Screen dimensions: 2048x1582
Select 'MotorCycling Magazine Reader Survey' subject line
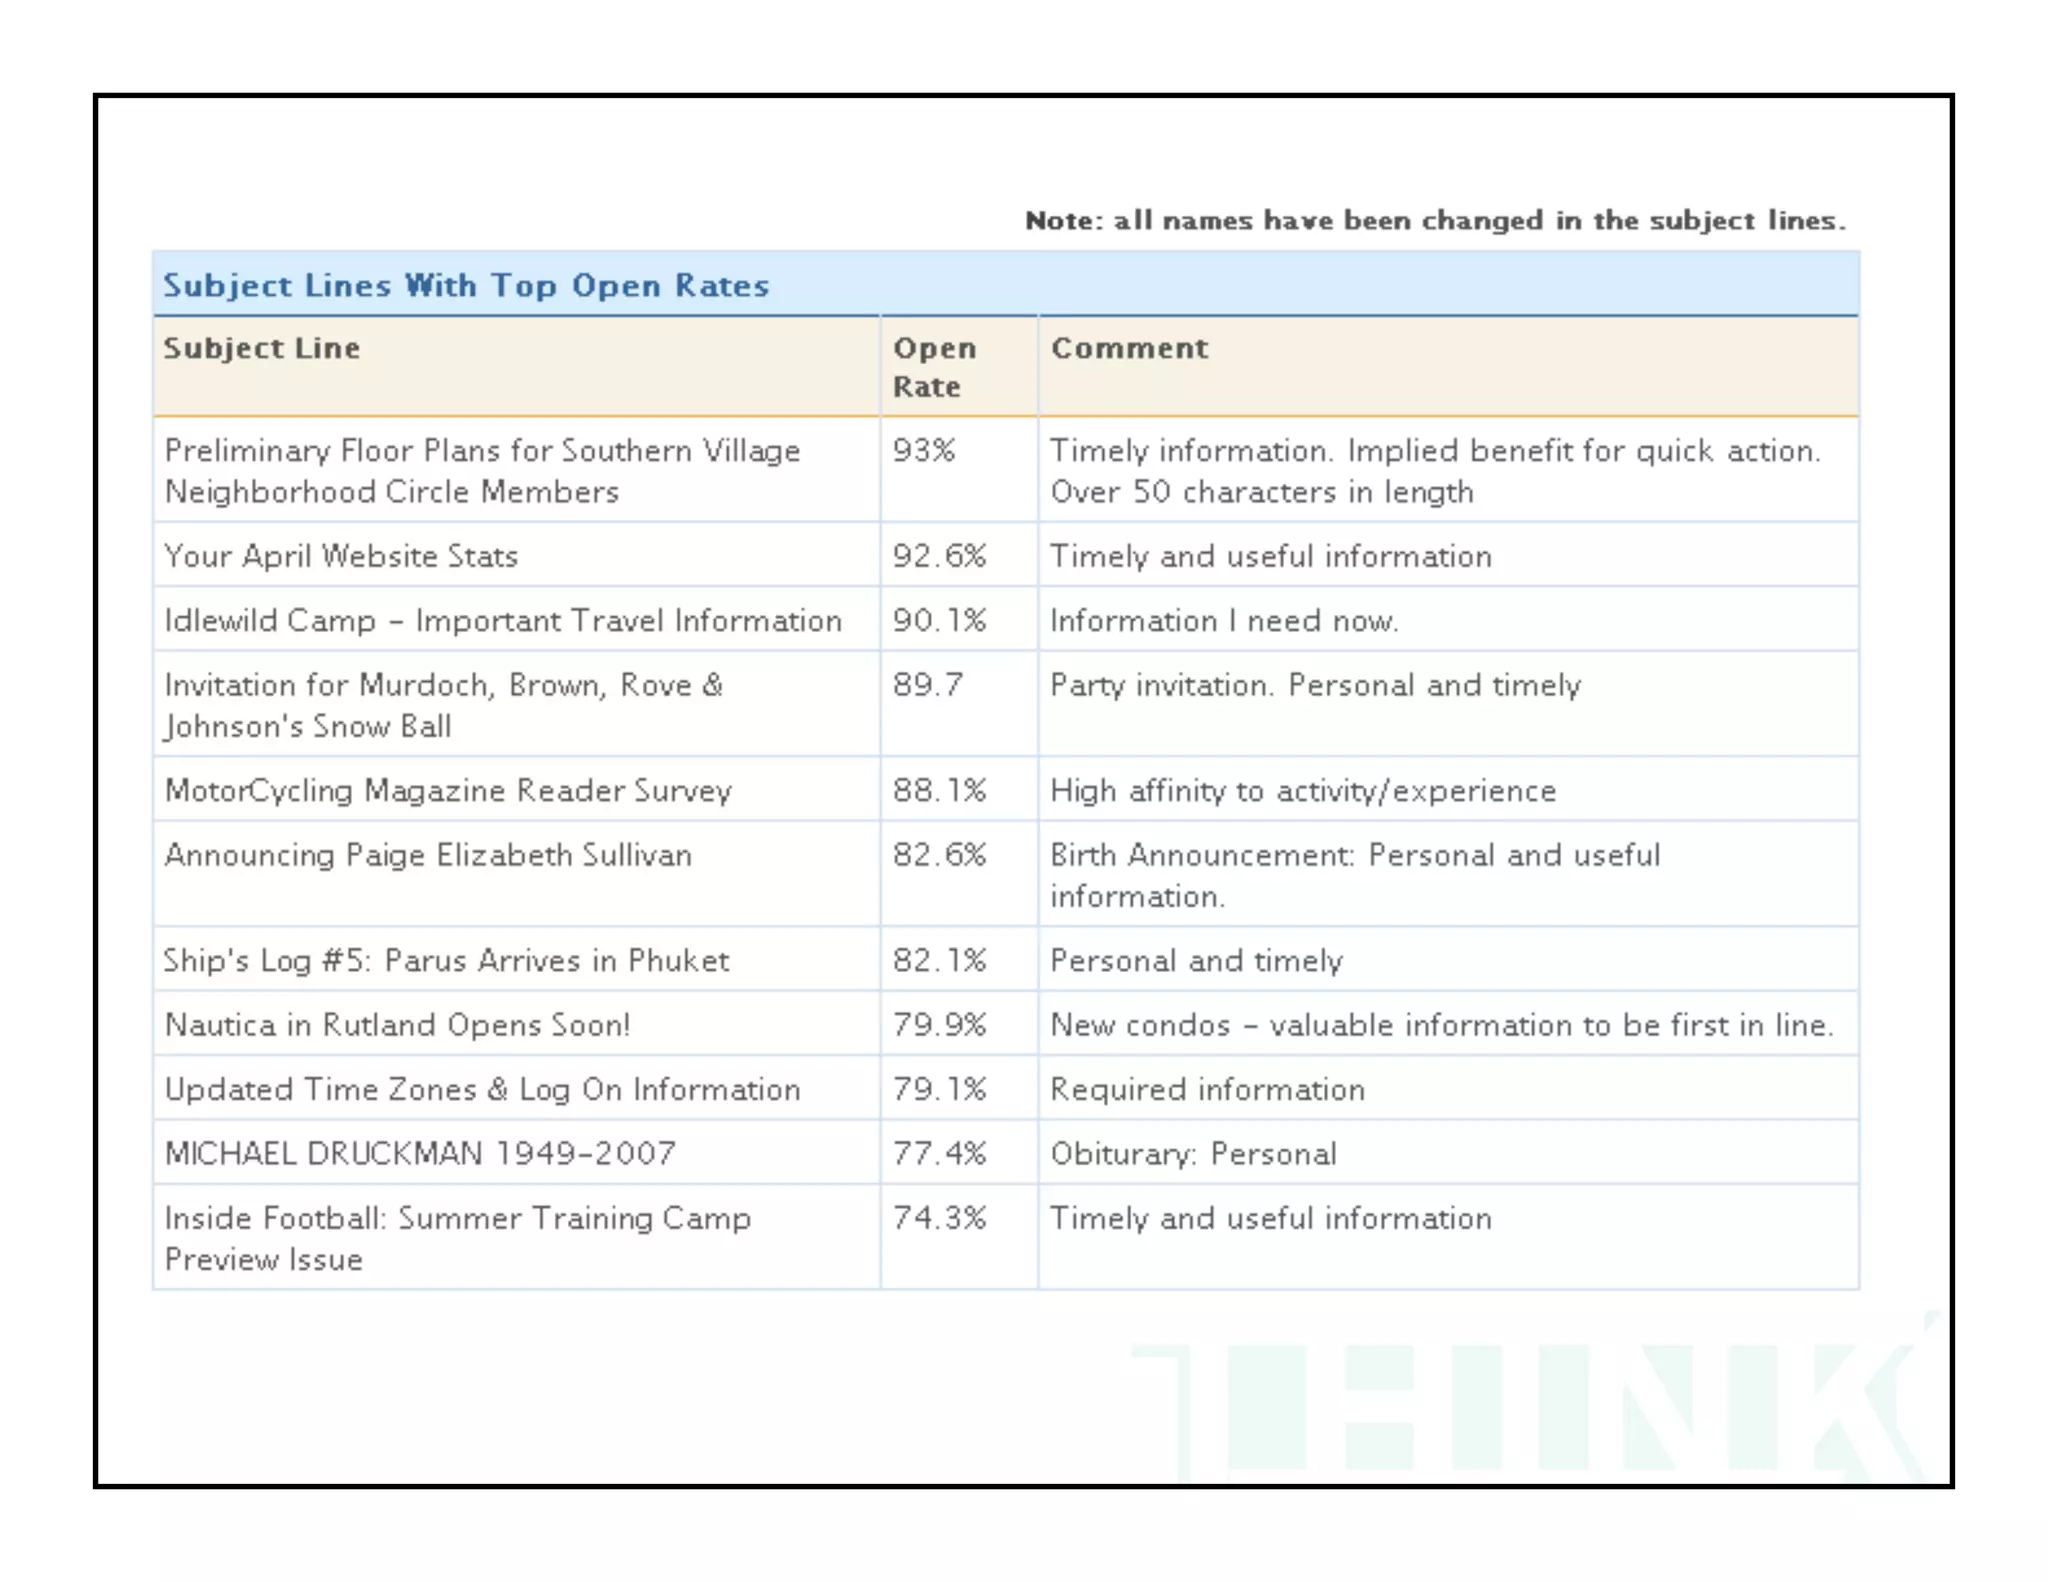pos(448,791)
